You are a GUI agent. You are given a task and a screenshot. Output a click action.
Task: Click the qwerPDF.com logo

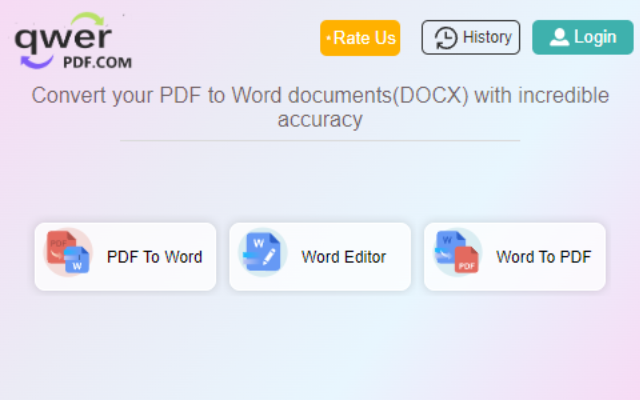(x=73, y=40)
